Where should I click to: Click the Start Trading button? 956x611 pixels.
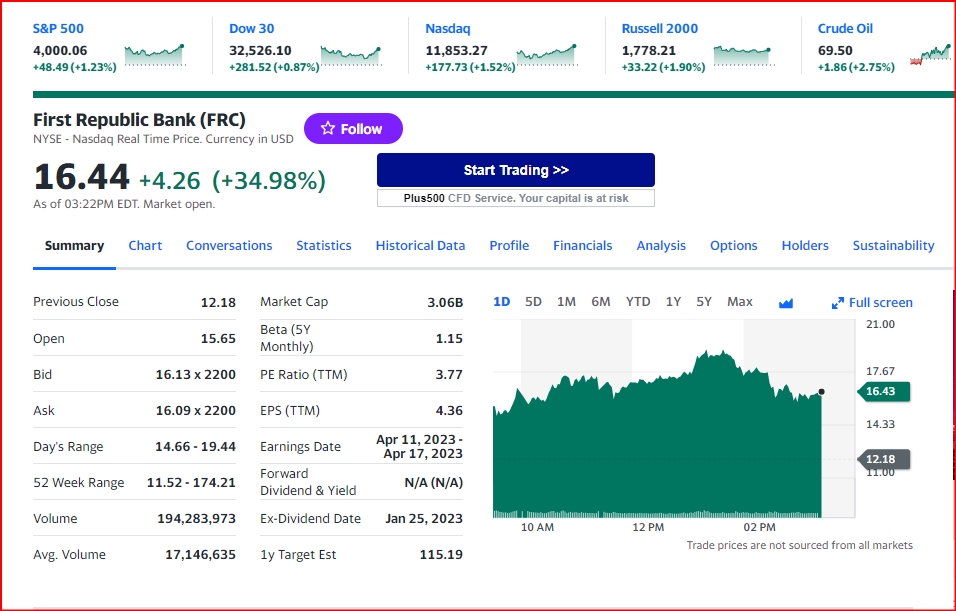[516, 170]
